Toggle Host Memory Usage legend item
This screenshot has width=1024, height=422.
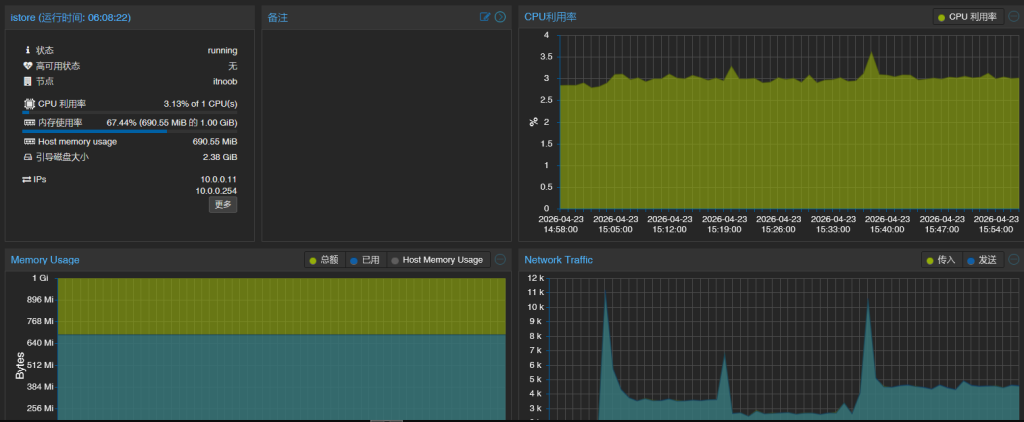[x=437, y=260]
